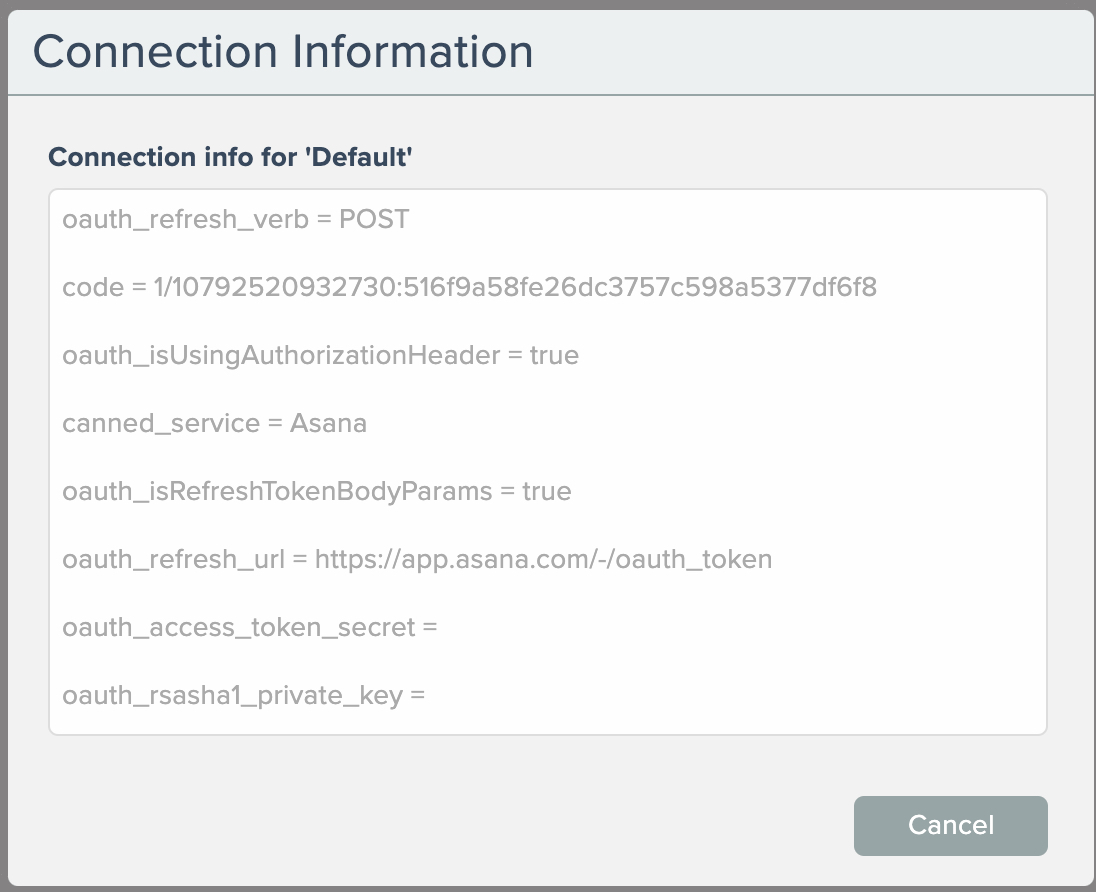Image resolution: width=1096 pixels, height=892 pixels.
Task: Click the oauth_refresh_verb = POST line
Action: pos(236,219)
